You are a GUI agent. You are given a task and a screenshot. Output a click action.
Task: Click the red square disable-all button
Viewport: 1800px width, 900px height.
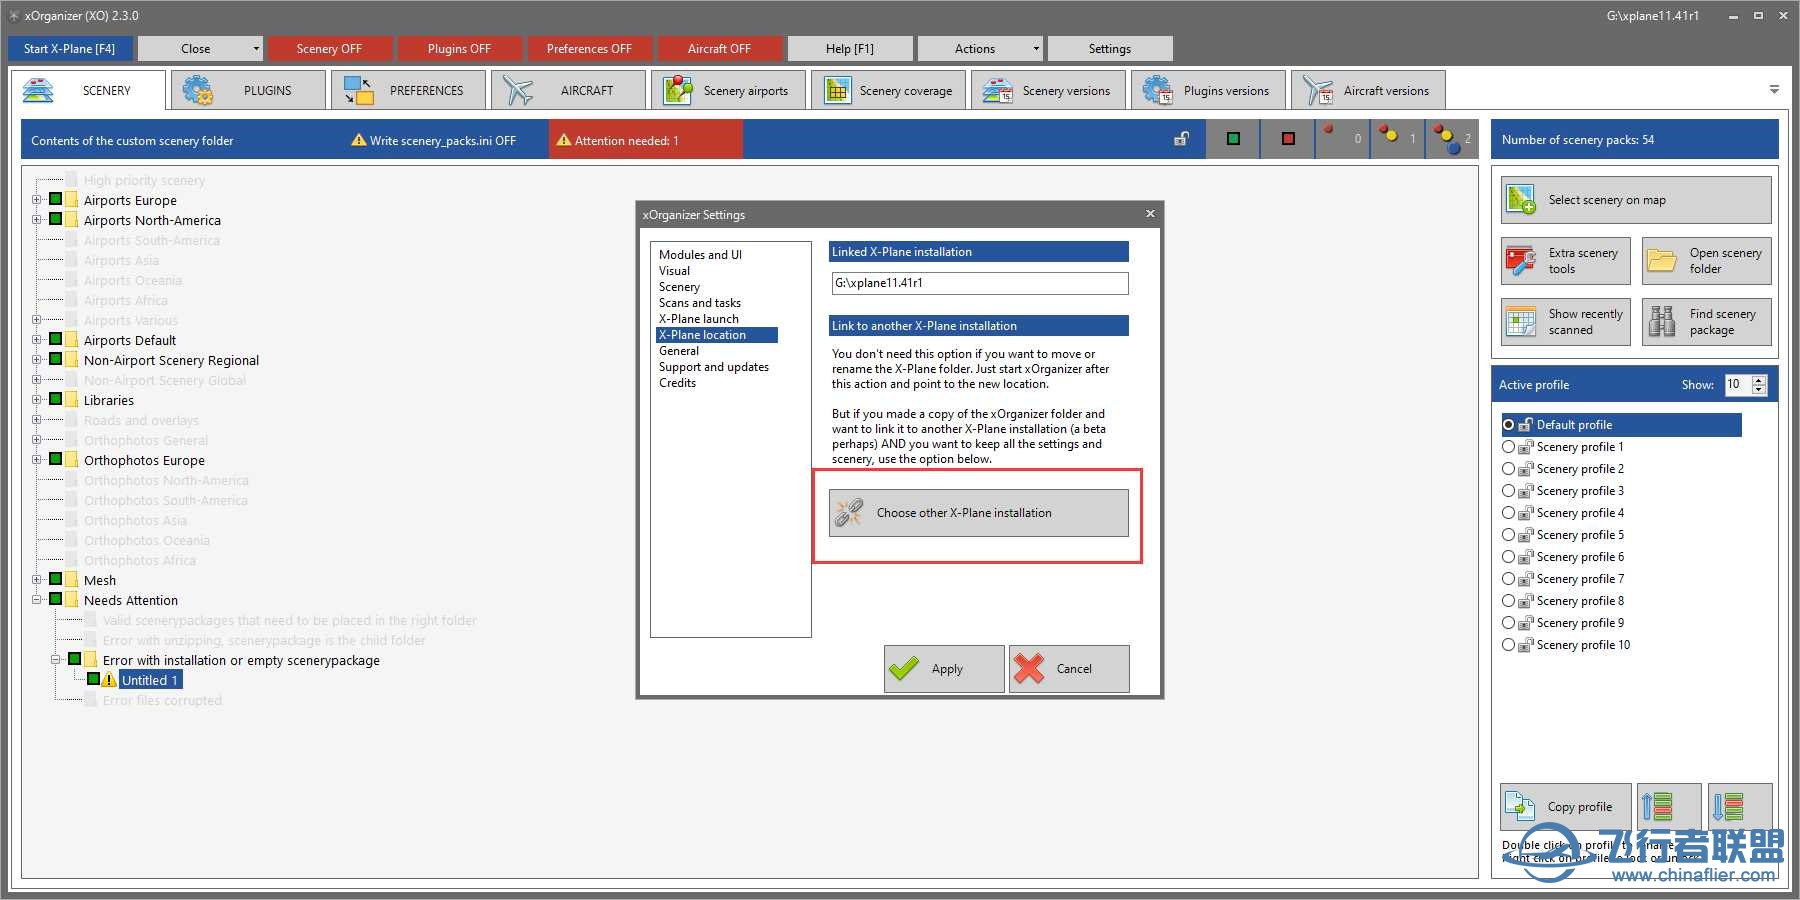[1288, 139]
